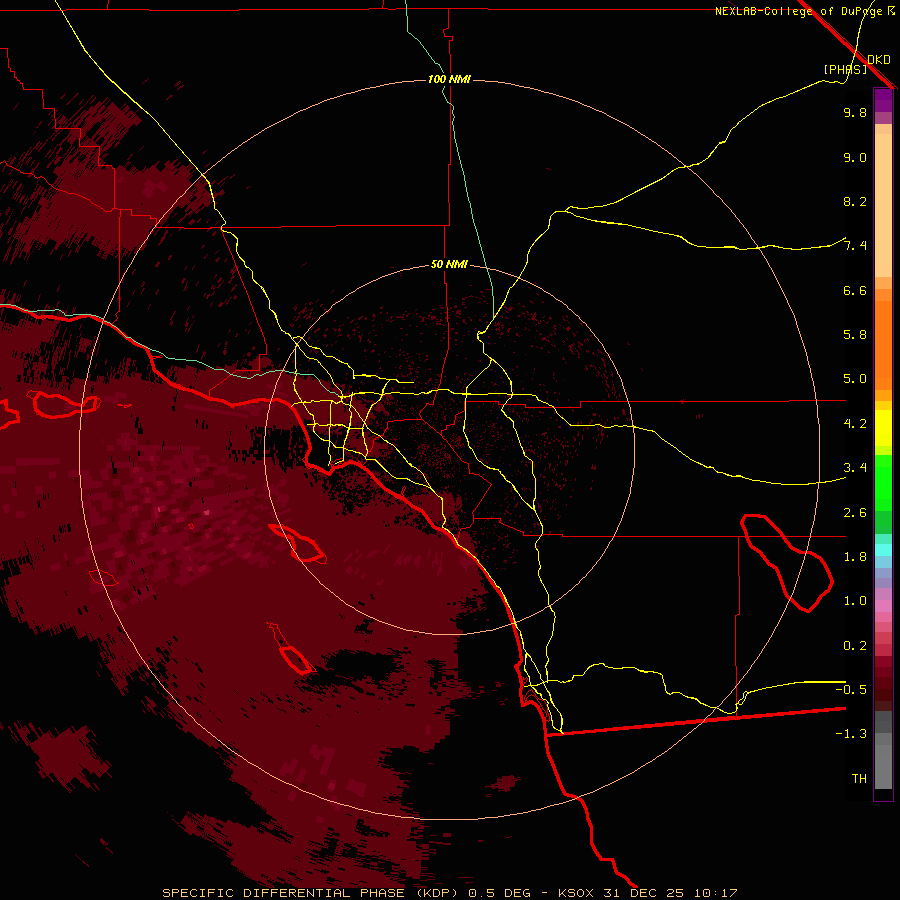Click the gray segment of the color bar
Viewport: 900px width, 900px height.
[x=883, y=752]
